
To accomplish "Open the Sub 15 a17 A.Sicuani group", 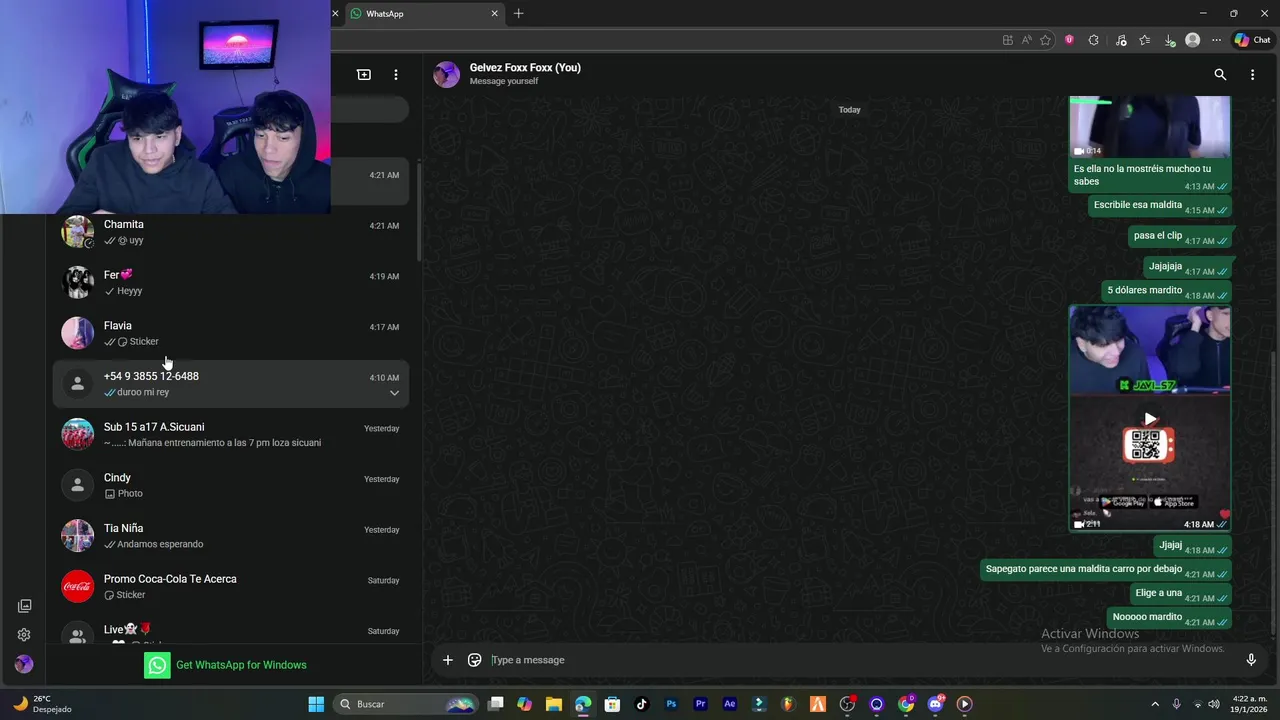I will [x=230, y=435].
